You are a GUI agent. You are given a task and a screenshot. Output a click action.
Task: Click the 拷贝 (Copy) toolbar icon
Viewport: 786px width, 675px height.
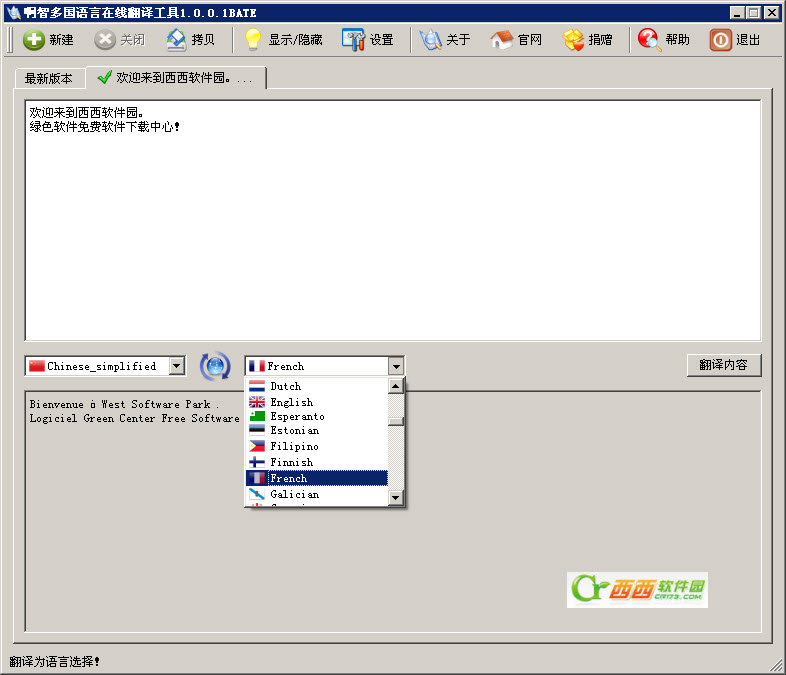point(176,40)
